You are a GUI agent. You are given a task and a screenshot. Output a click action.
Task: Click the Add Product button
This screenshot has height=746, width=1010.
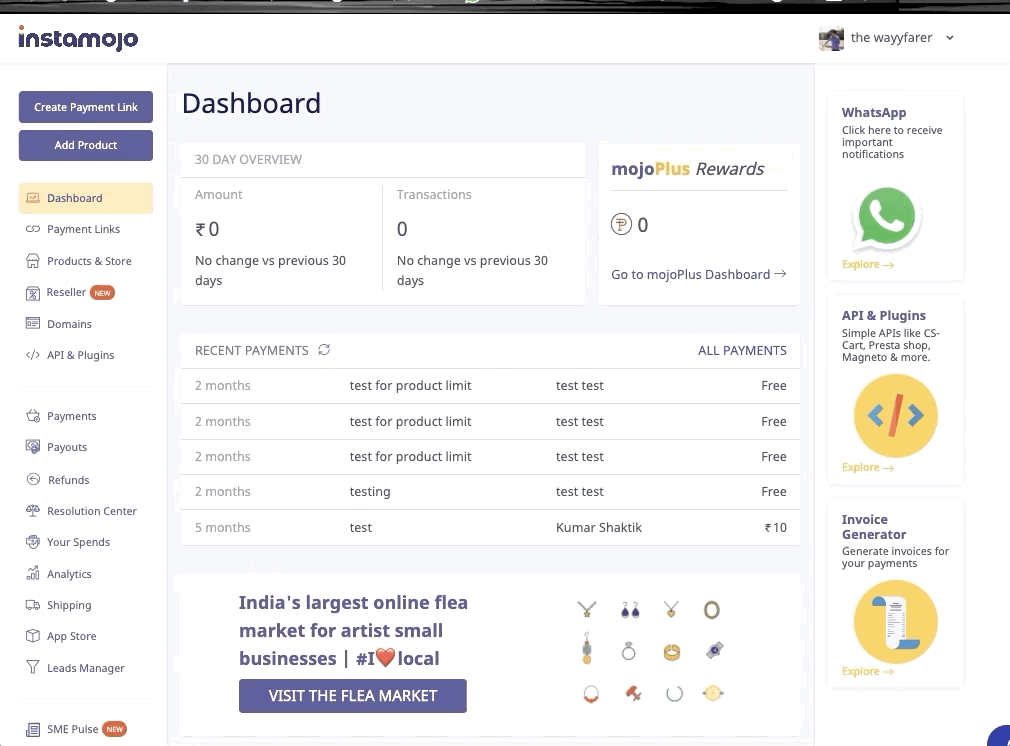pos(86,145)
